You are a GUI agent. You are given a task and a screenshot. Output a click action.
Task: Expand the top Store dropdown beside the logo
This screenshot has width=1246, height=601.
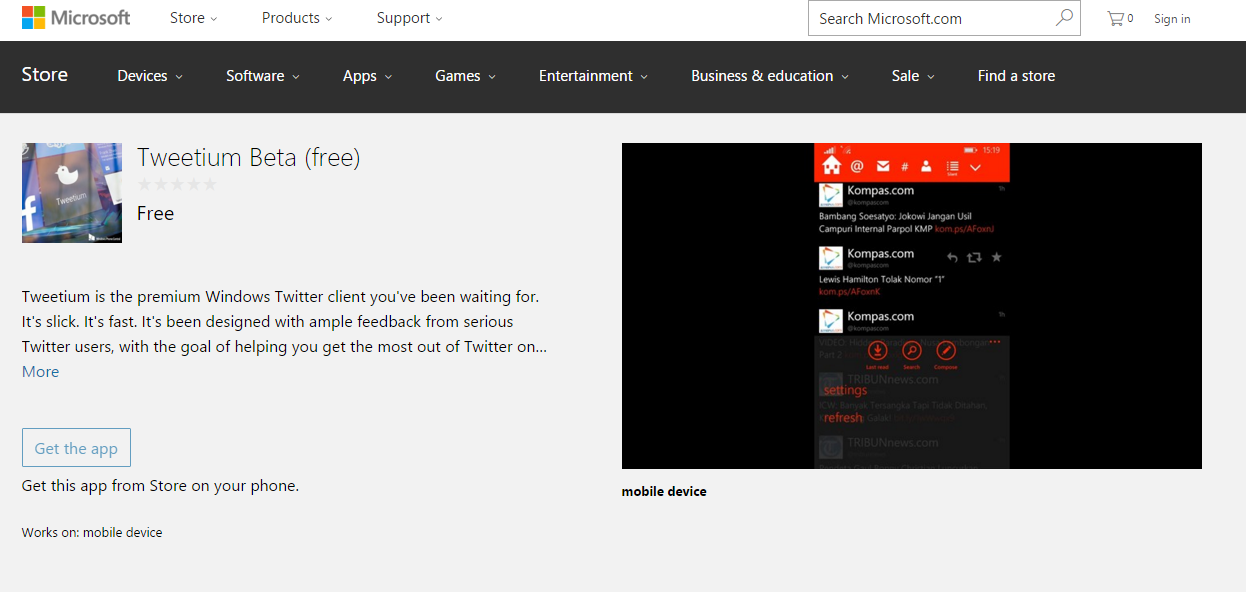pyautogui.click(x=193, y=18)
